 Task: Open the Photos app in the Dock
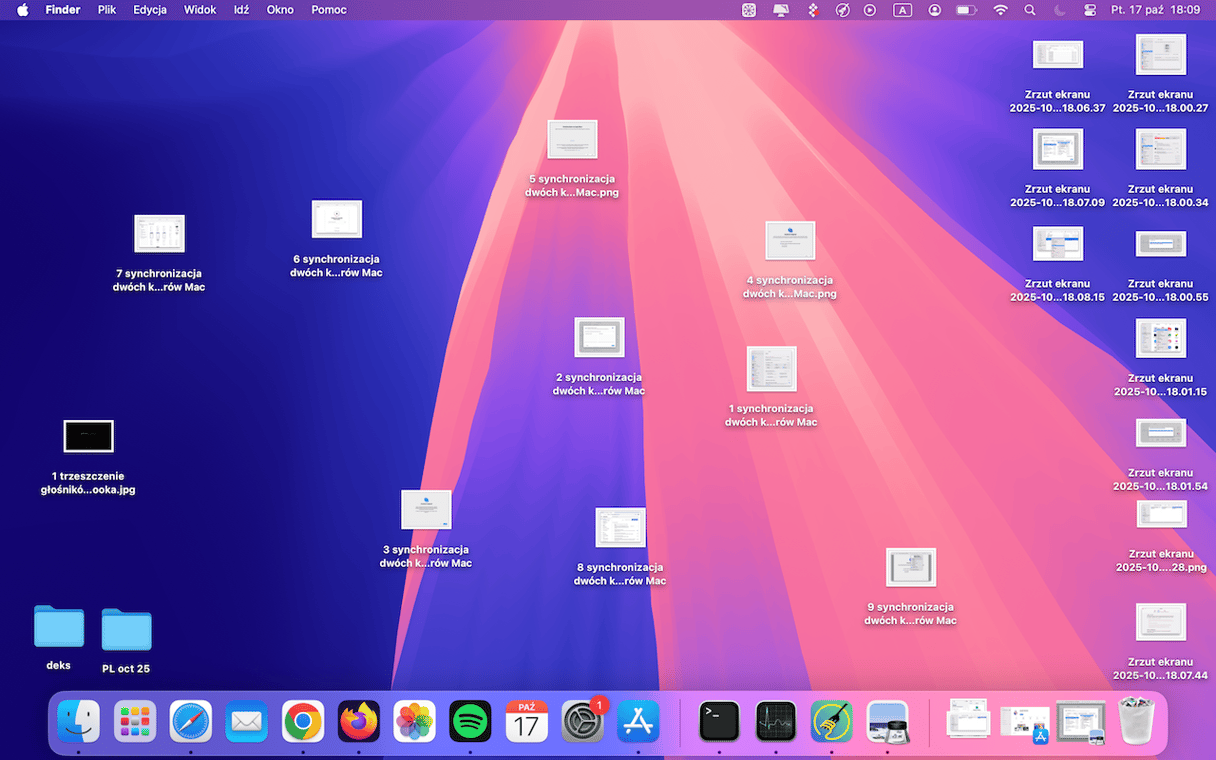(414, 721)
